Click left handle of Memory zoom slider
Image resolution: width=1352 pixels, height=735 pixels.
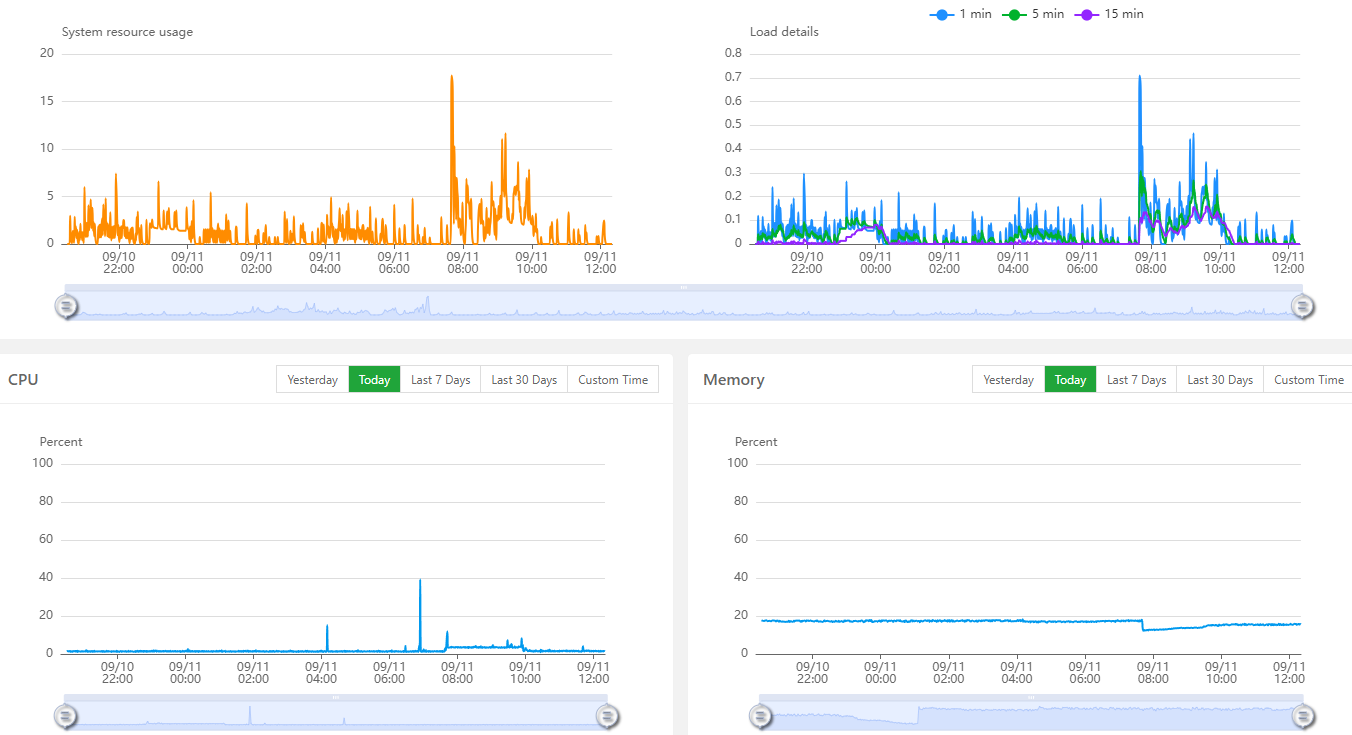[761, 715]
